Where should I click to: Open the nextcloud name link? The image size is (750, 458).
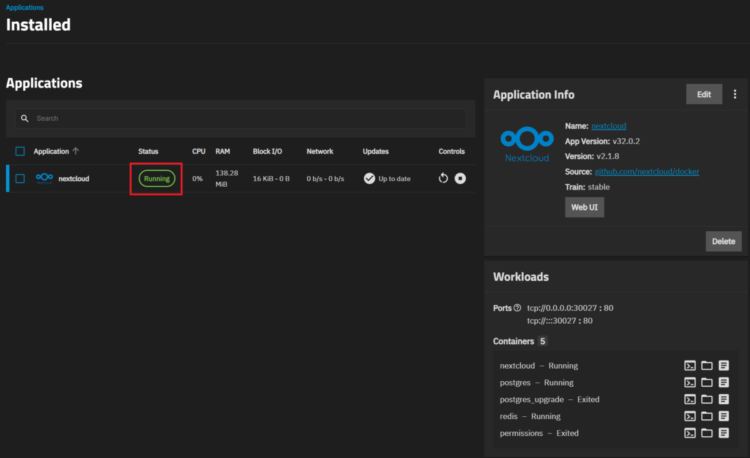click(x=609, y=126)
